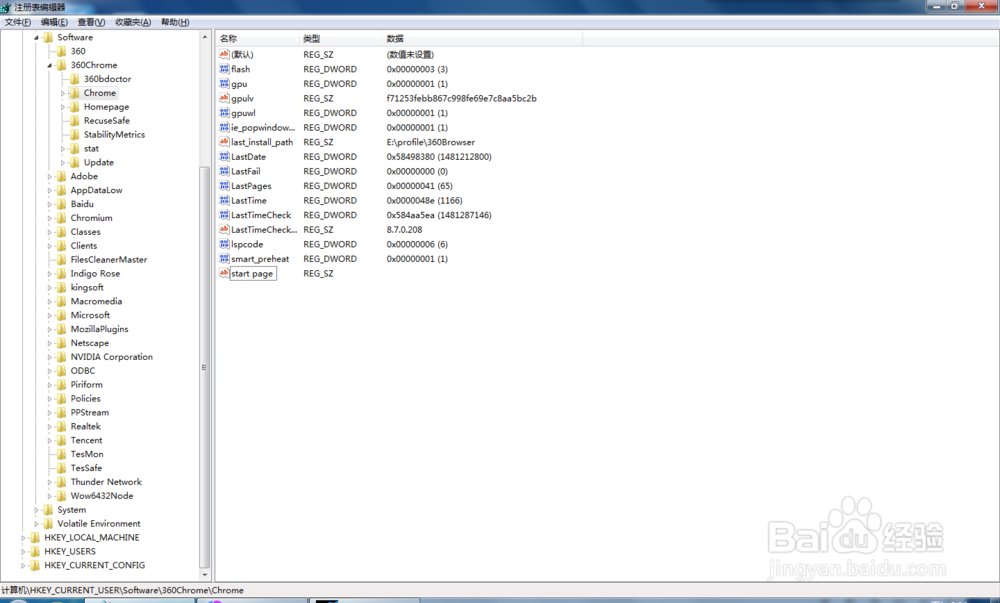Click the System folder icon
Image resolution: width=1000 pixels, height=603 pixels.
48,510
